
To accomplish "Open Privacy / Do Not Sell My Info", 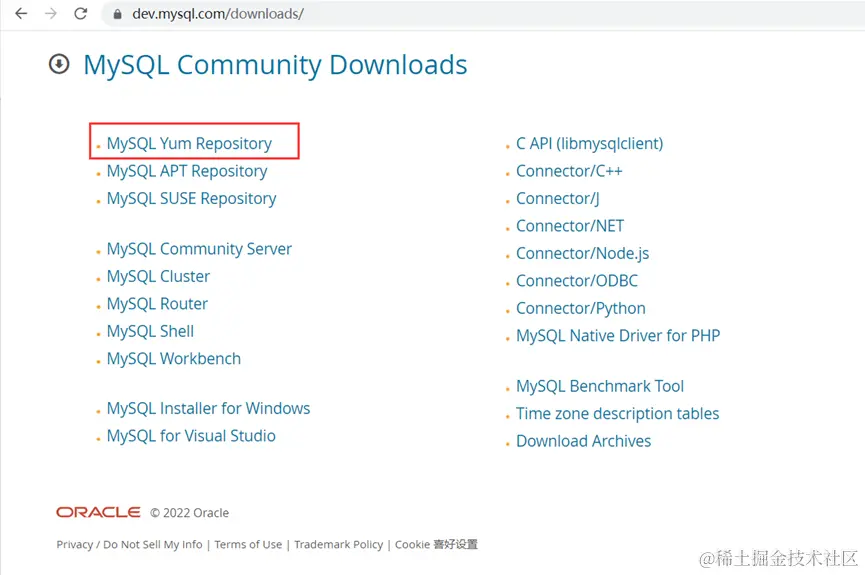I will tap(130, 545).
